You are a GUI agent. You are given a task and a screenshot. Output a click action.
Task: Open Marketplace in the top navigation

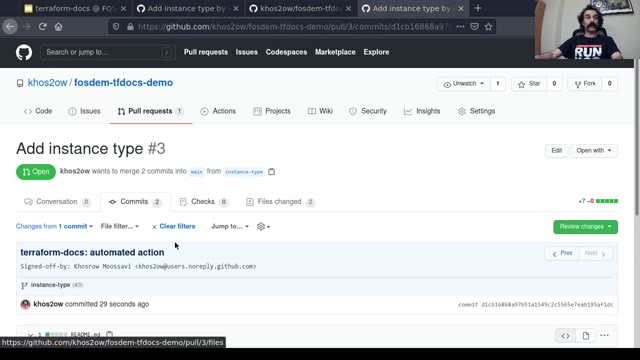pos(335,52)
